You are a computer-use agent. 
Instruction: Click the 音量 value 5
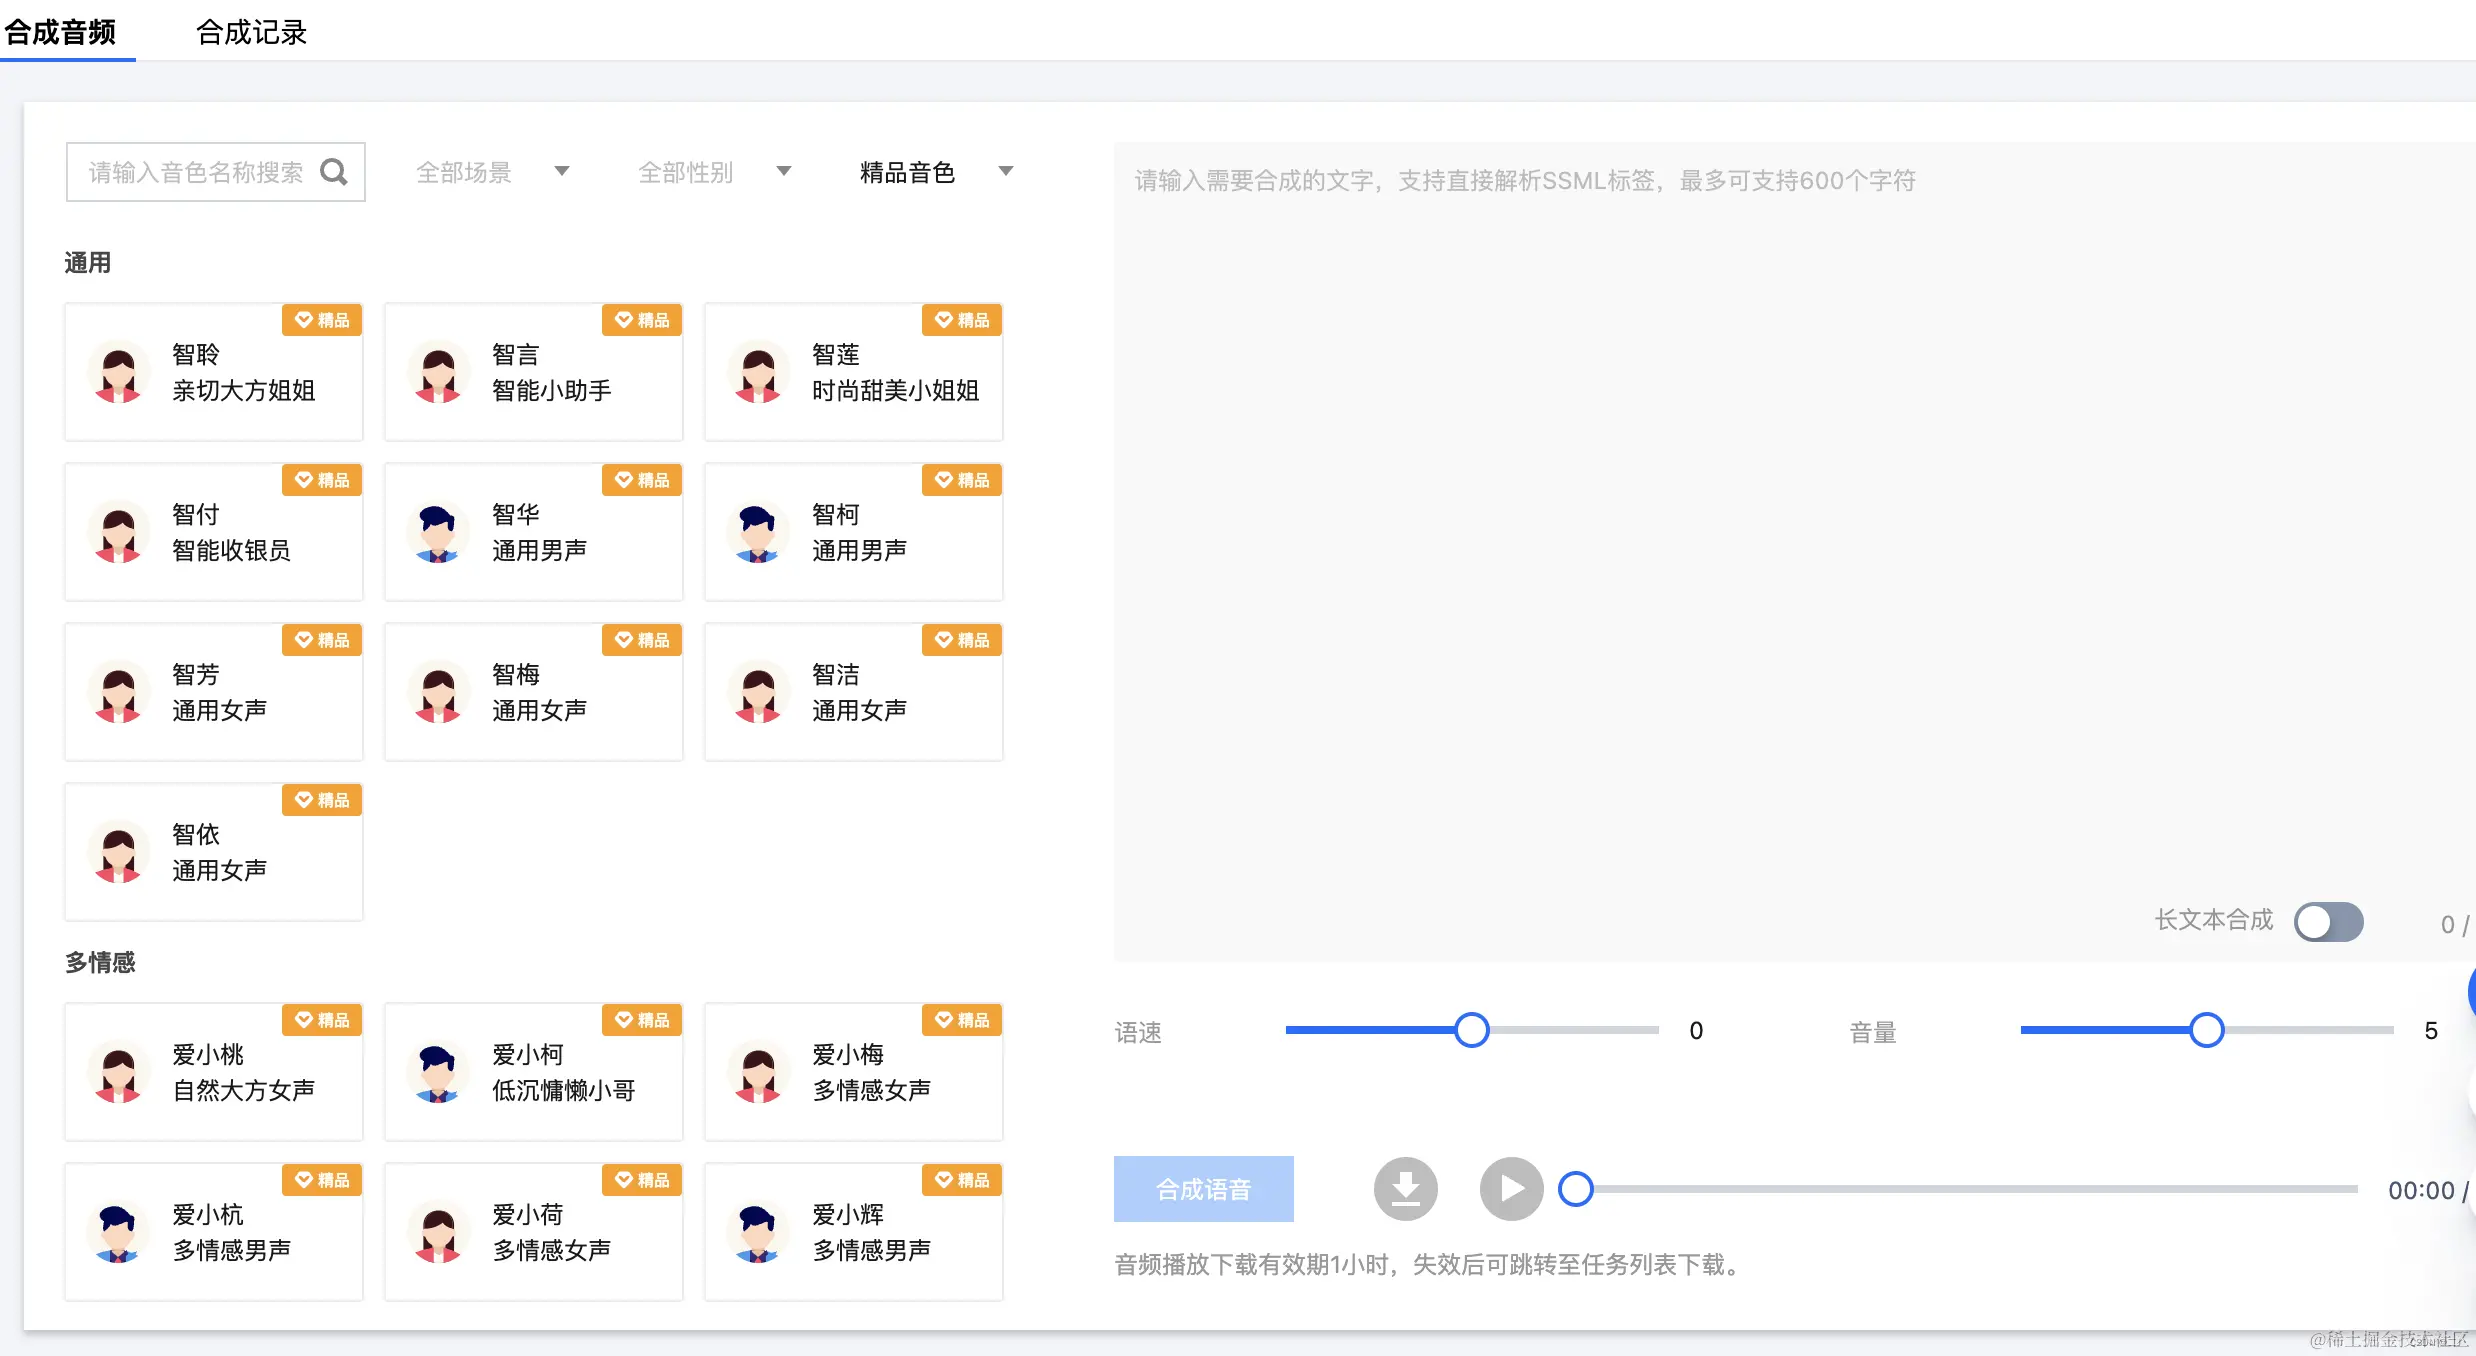pos(2431,1030)
